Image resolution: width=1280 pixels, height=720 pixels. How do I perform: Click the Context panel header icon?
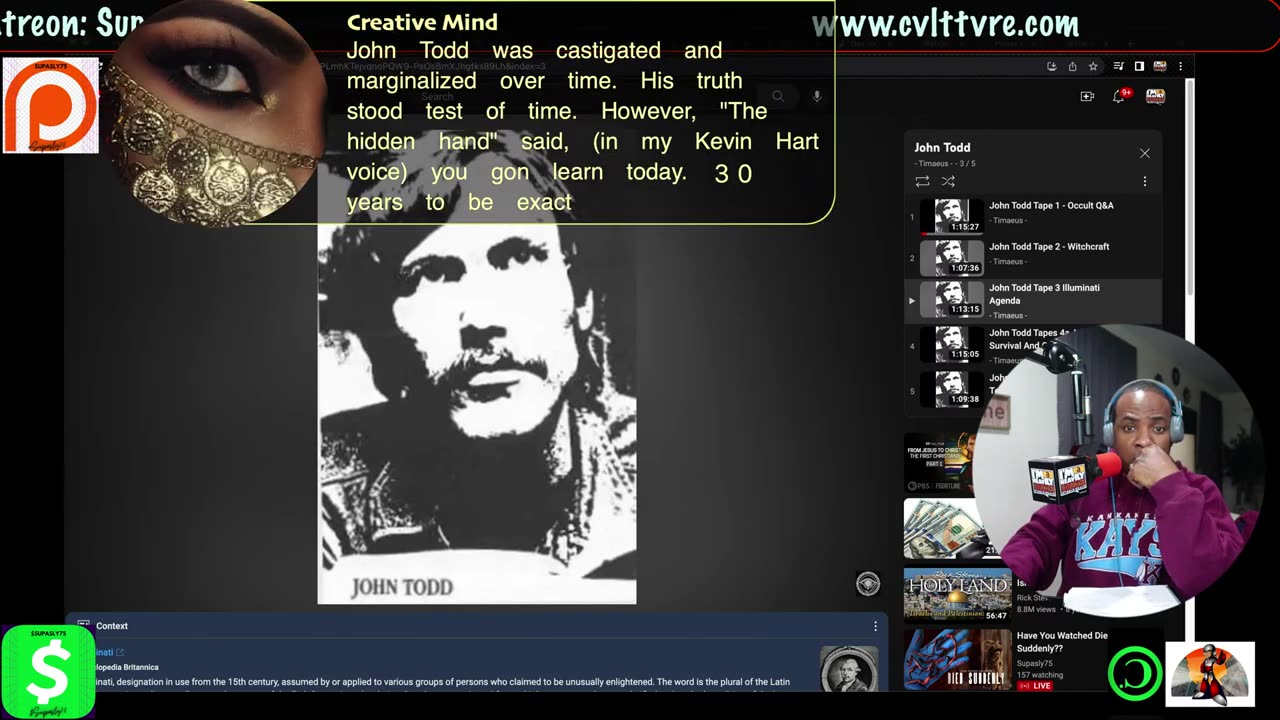click(x=84, y=626)
